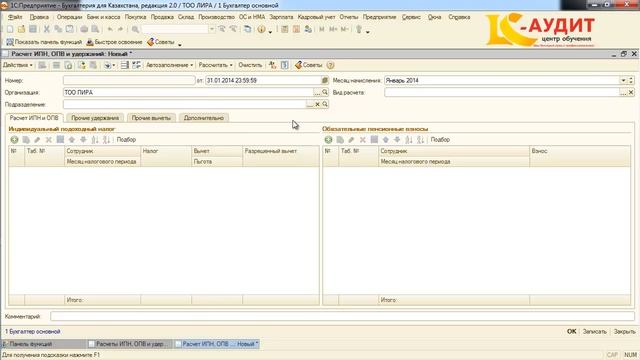Open the Действия dropdown menu
The width and height of the screenshot is (640, 360).
[18, 65]
